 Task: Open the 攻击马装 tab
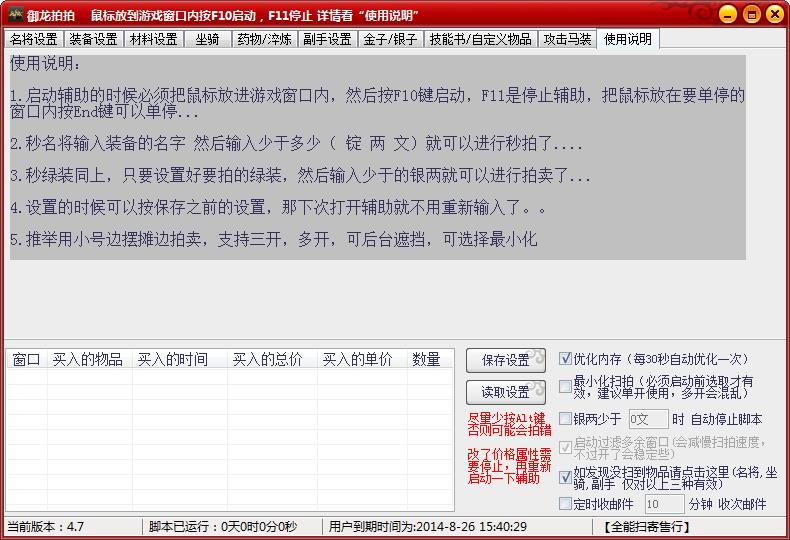pos(567,39)
